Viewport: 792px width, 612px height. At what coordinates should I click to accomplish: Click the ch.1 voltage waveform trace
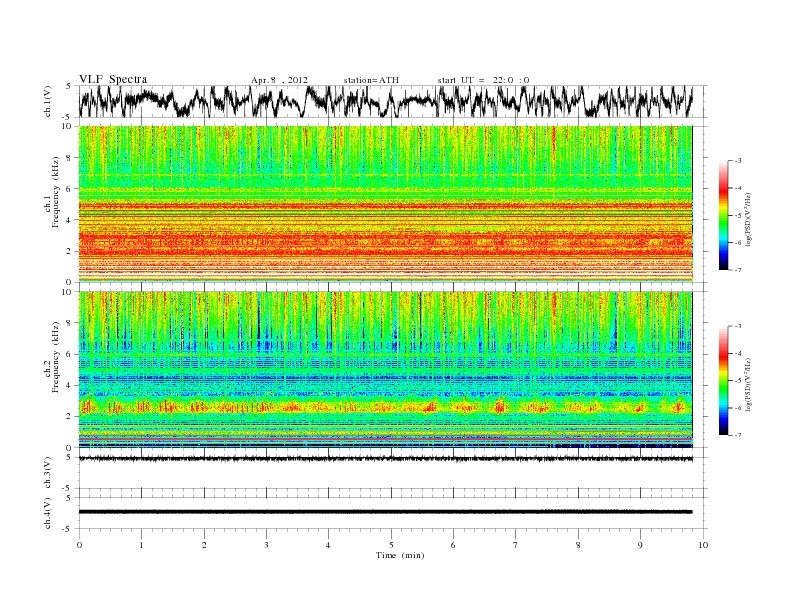tap(385, 101)
